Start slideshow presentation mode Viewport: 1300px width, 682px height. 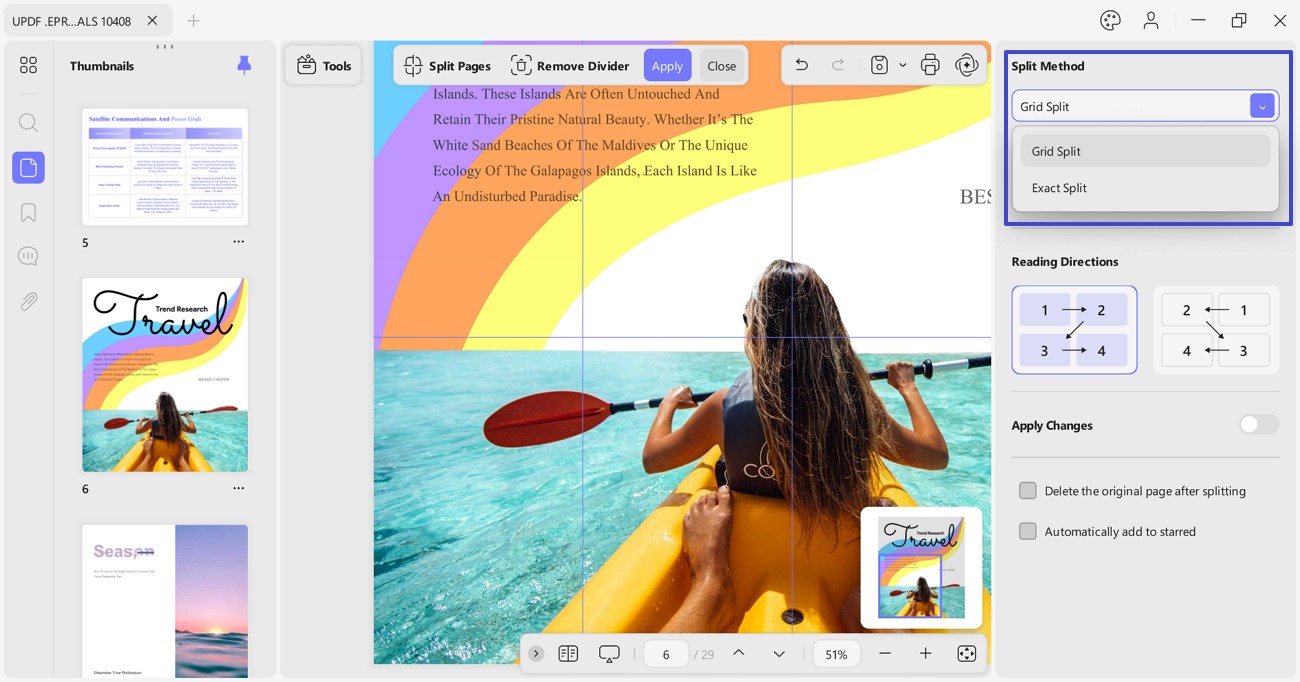[x=609, y=653]
